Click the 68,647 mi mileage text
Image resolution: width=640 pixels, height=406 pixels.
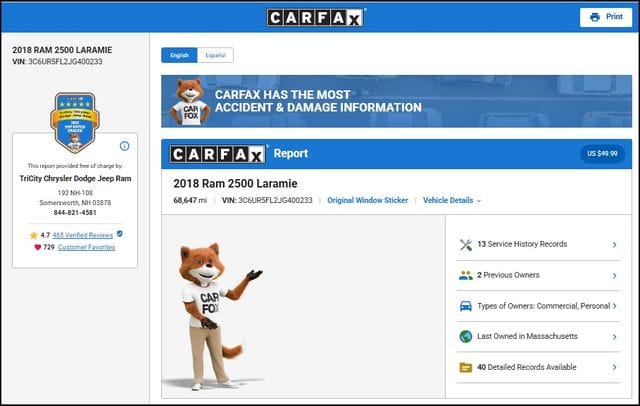coord(190,200)
